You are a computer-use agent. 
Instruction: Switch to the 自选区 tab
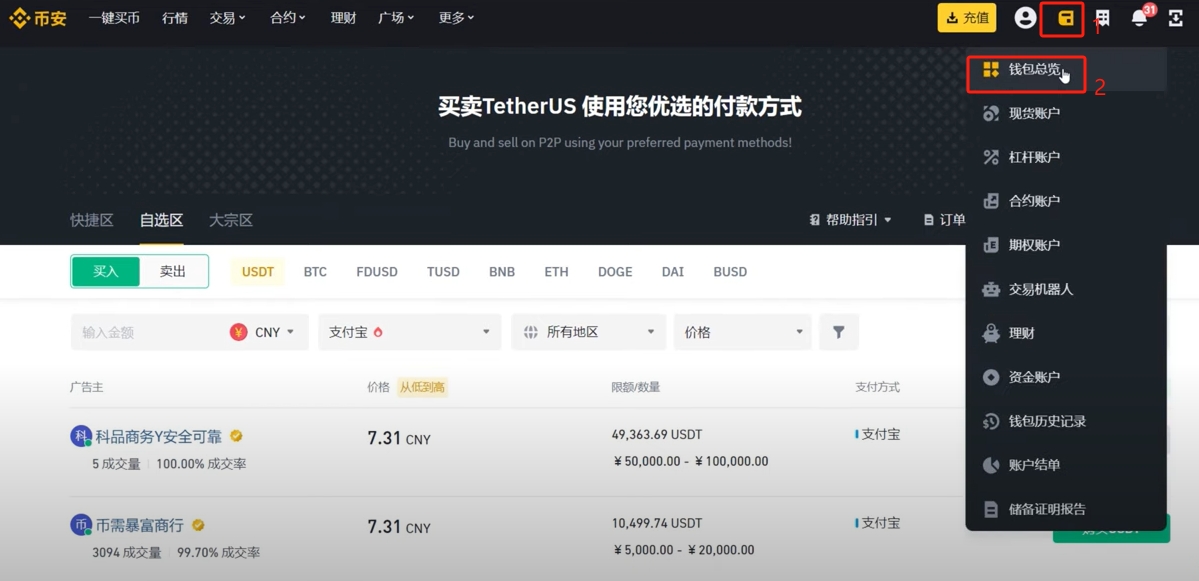161,220
